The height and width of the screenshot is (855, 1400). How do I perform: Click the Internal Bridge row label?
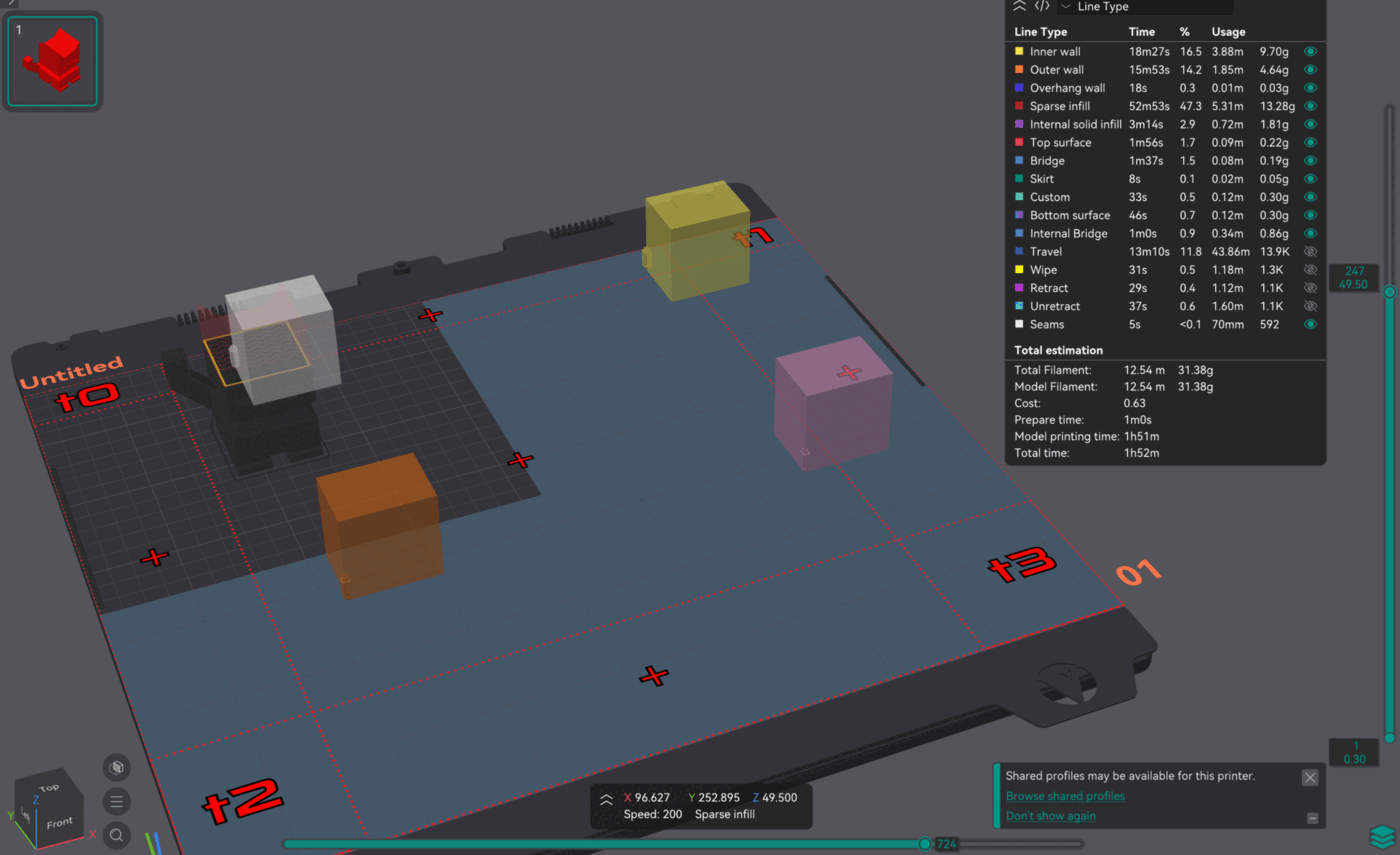[x=1070, y=233]
